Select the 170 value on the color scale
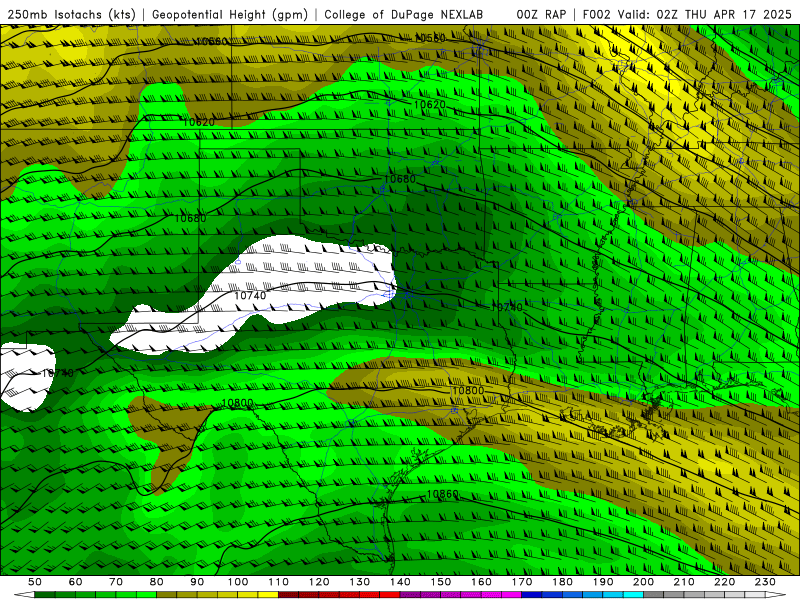 click(x=522, y=582)
